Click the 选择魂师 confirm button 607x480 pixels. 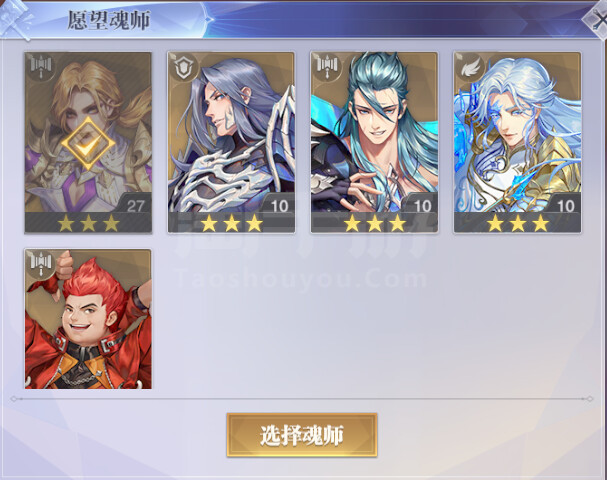tap(302, 435)
